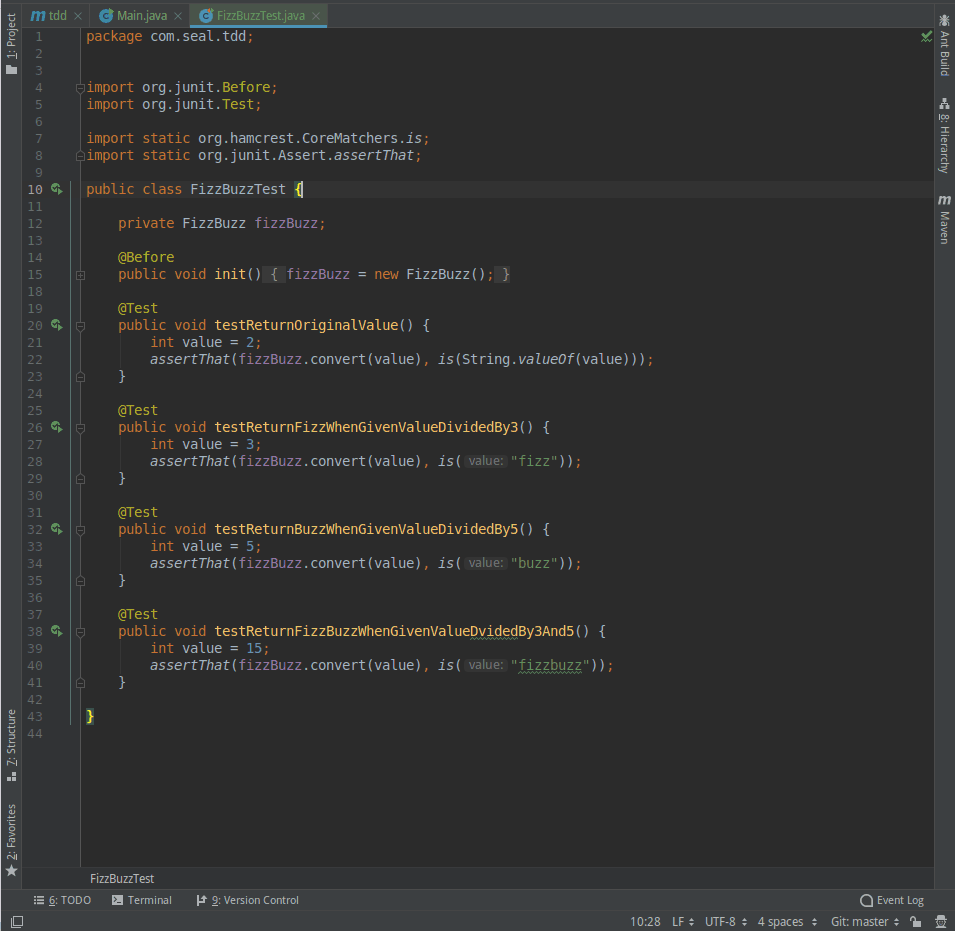Click the value 15 on line 39
The image size is (955, 931).
[254, 648]
